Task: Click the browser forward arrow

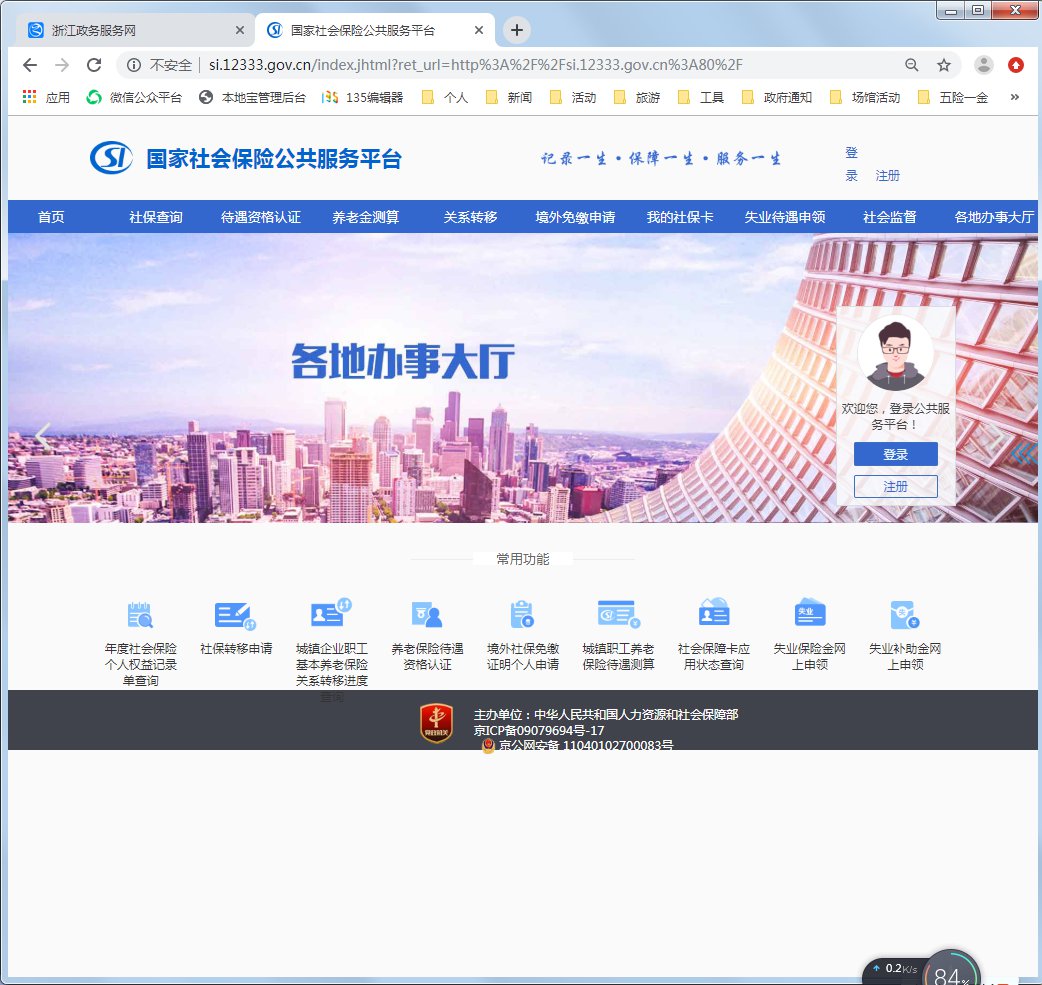Action: (x=62, y=65)
